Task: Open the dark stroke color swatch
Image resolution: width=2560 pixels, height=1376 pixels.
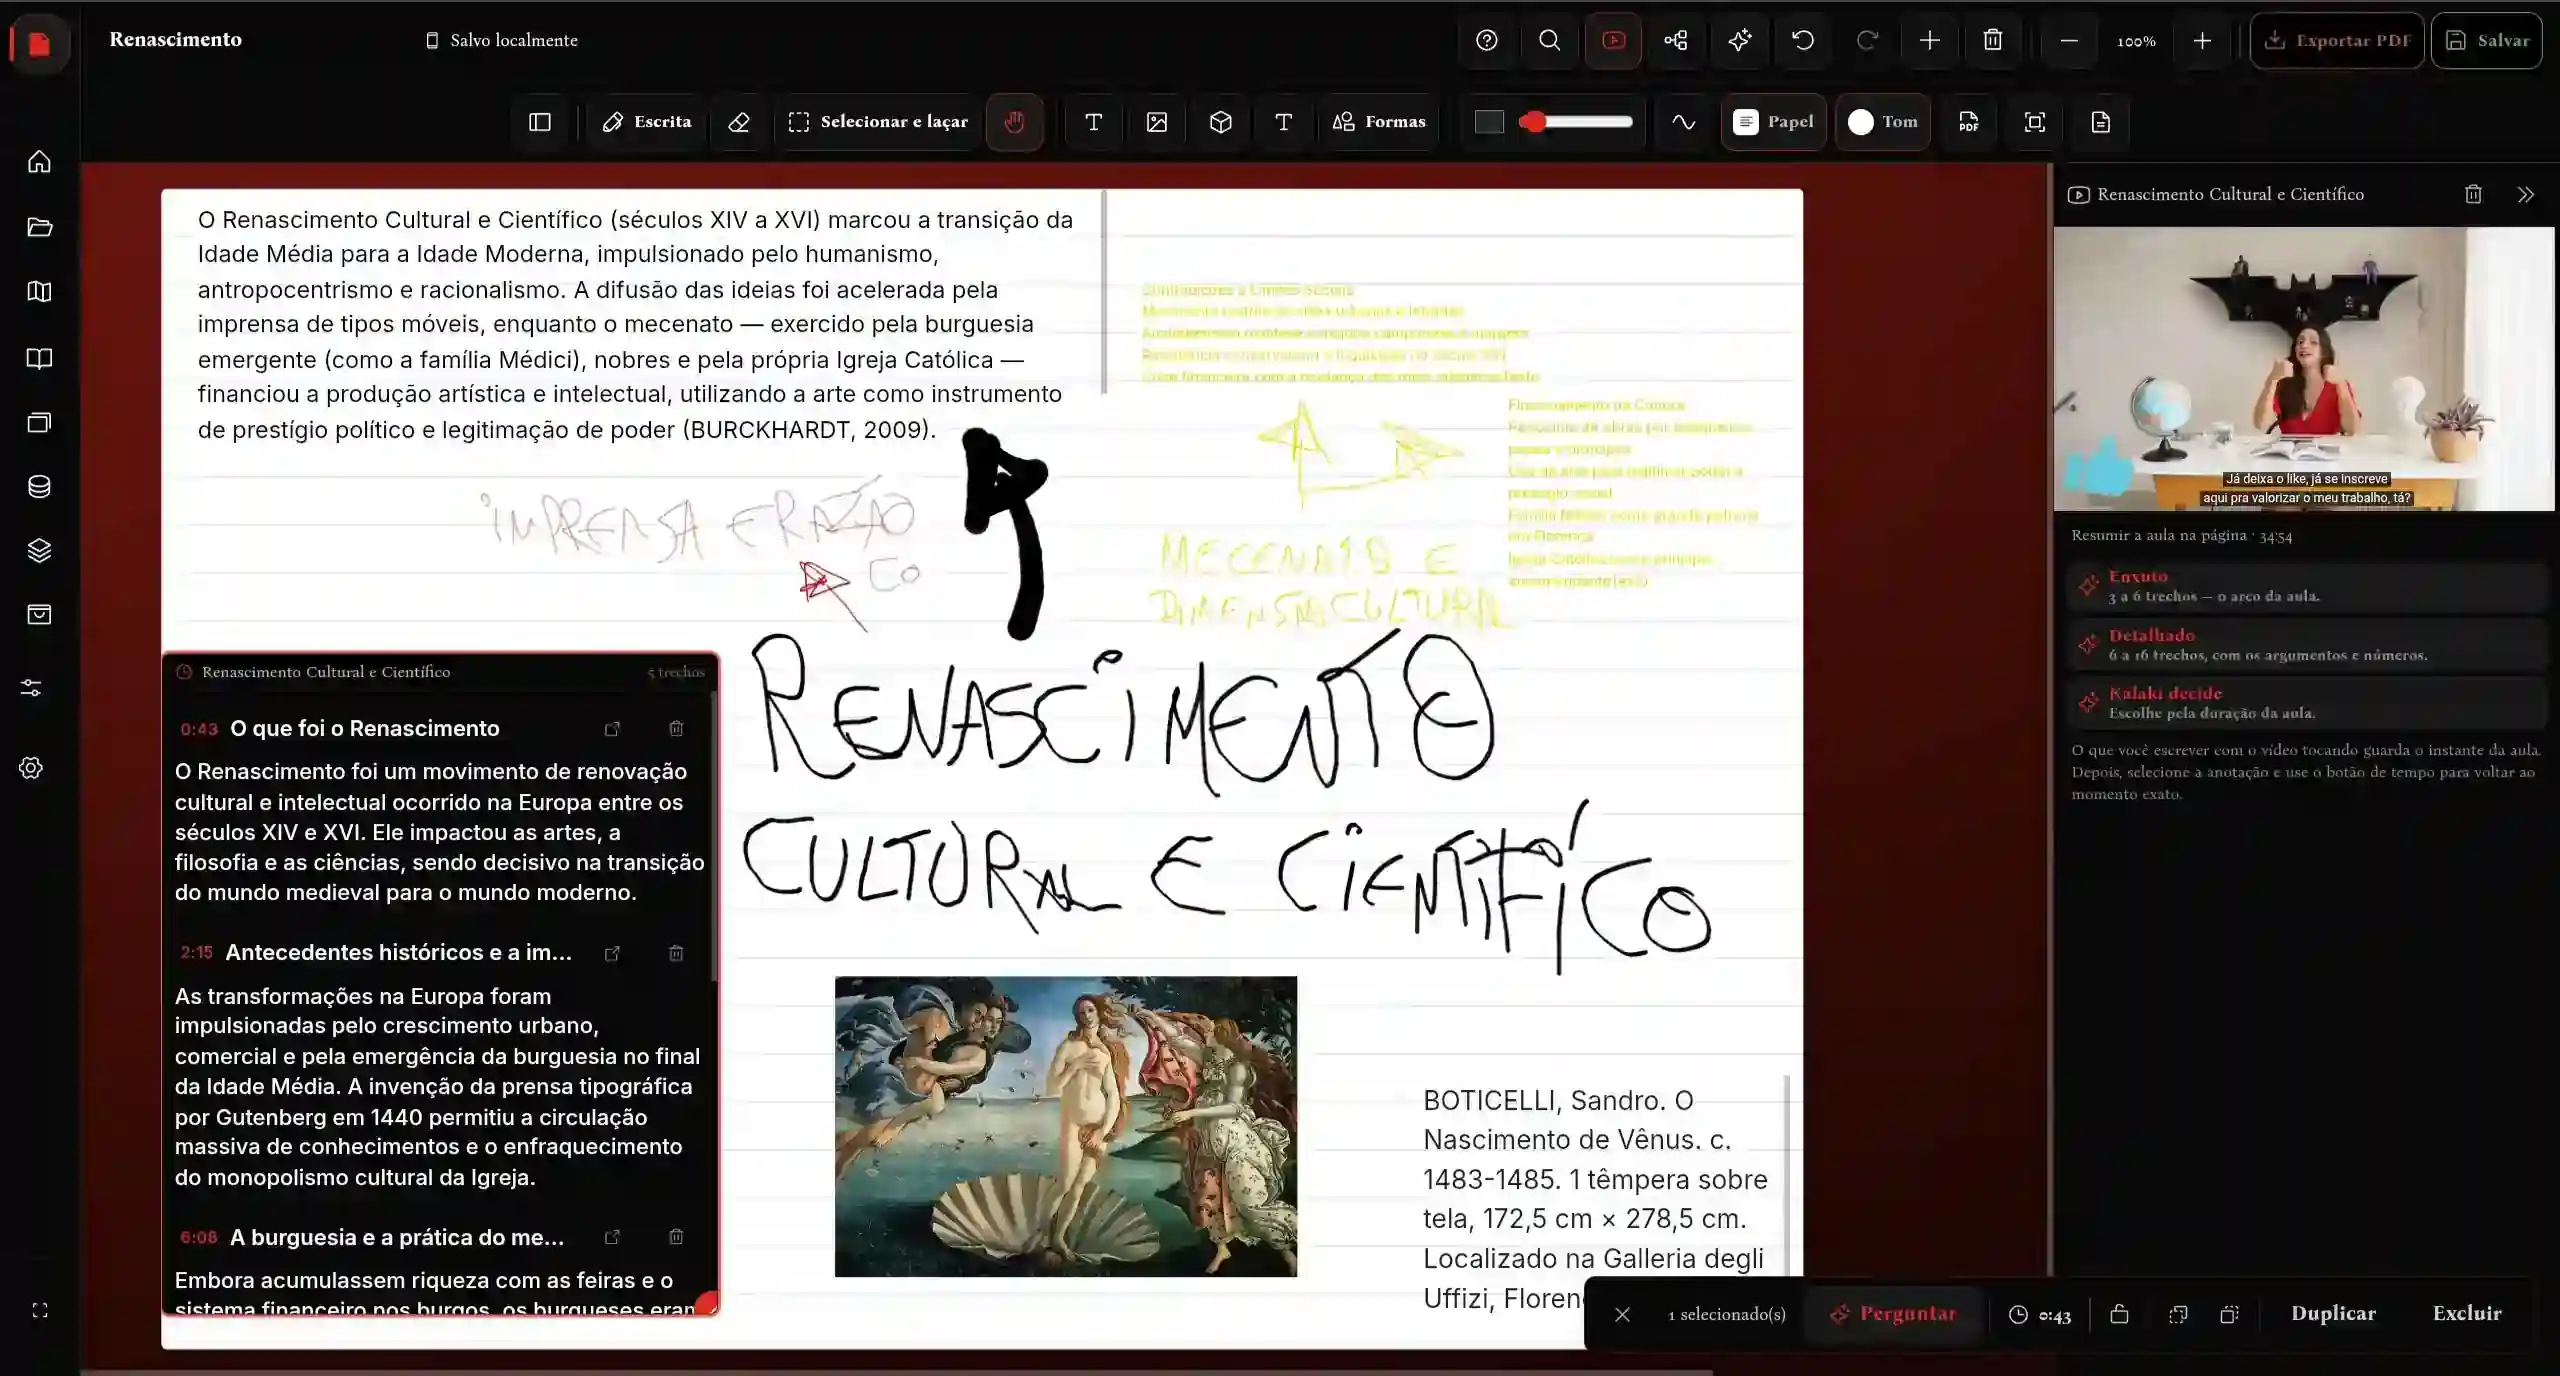Action: pyautogui.click(x=1489, y=122)
